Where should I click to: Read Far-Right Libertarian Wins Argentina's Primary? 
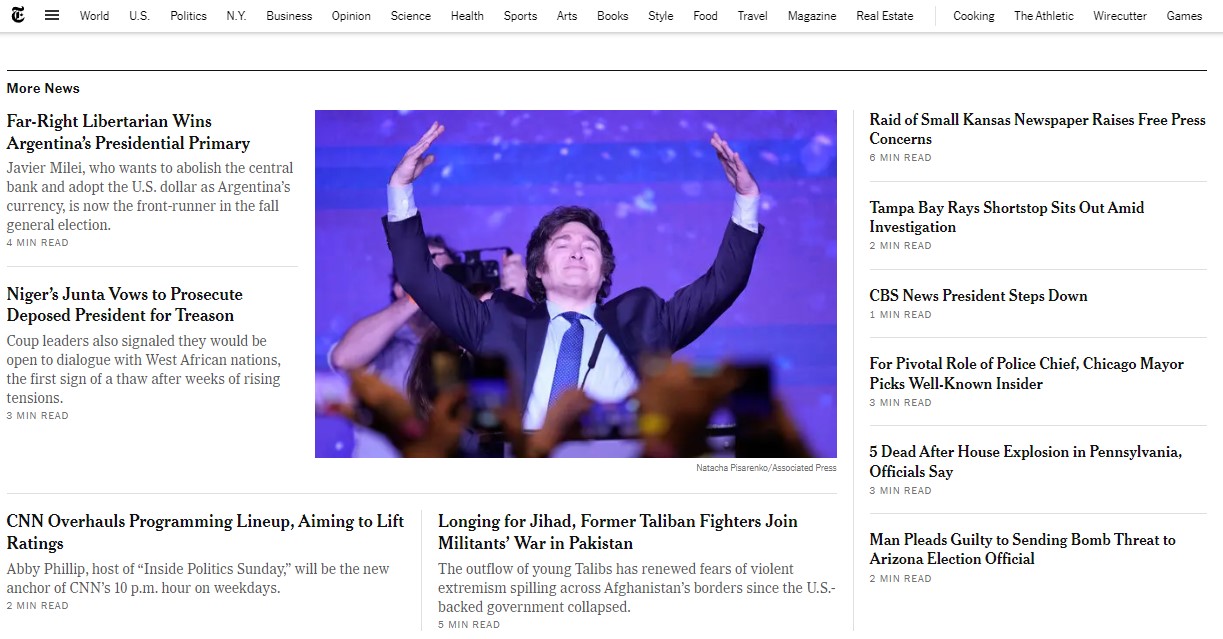click(x=128, y=132)
